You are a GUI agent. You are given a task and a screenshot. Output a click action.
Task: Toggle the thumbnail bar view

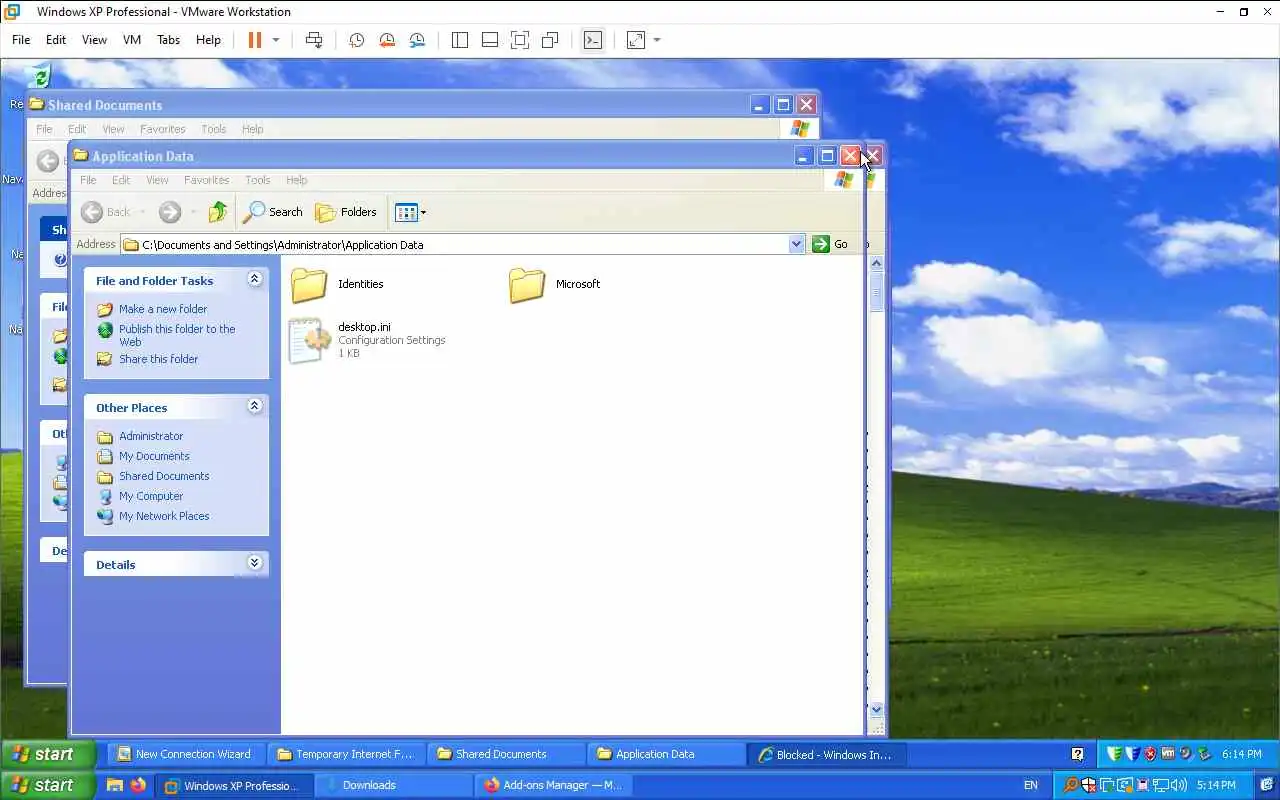(490, 40)
